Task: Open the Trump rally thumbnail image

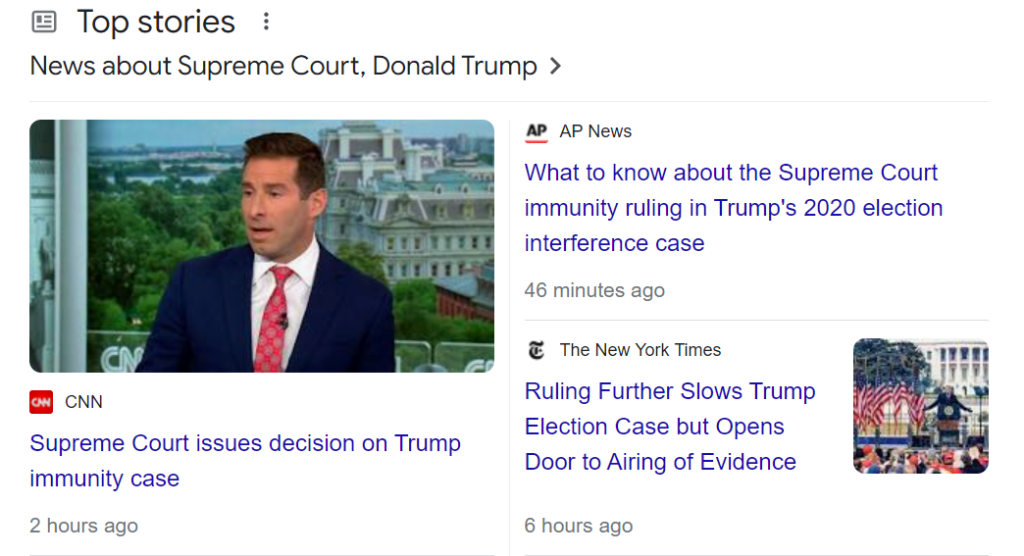Action: tap(920, 406)
